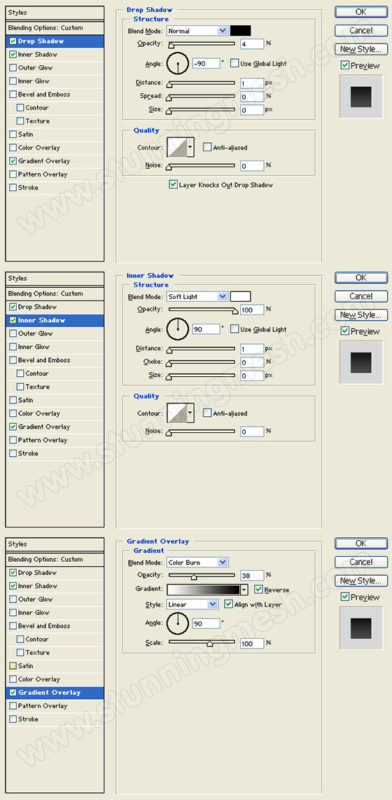Viewport: 392px width, 800px height.
Task: Click New Style in the Inner Shadow dialog
Action: point(361,315)
